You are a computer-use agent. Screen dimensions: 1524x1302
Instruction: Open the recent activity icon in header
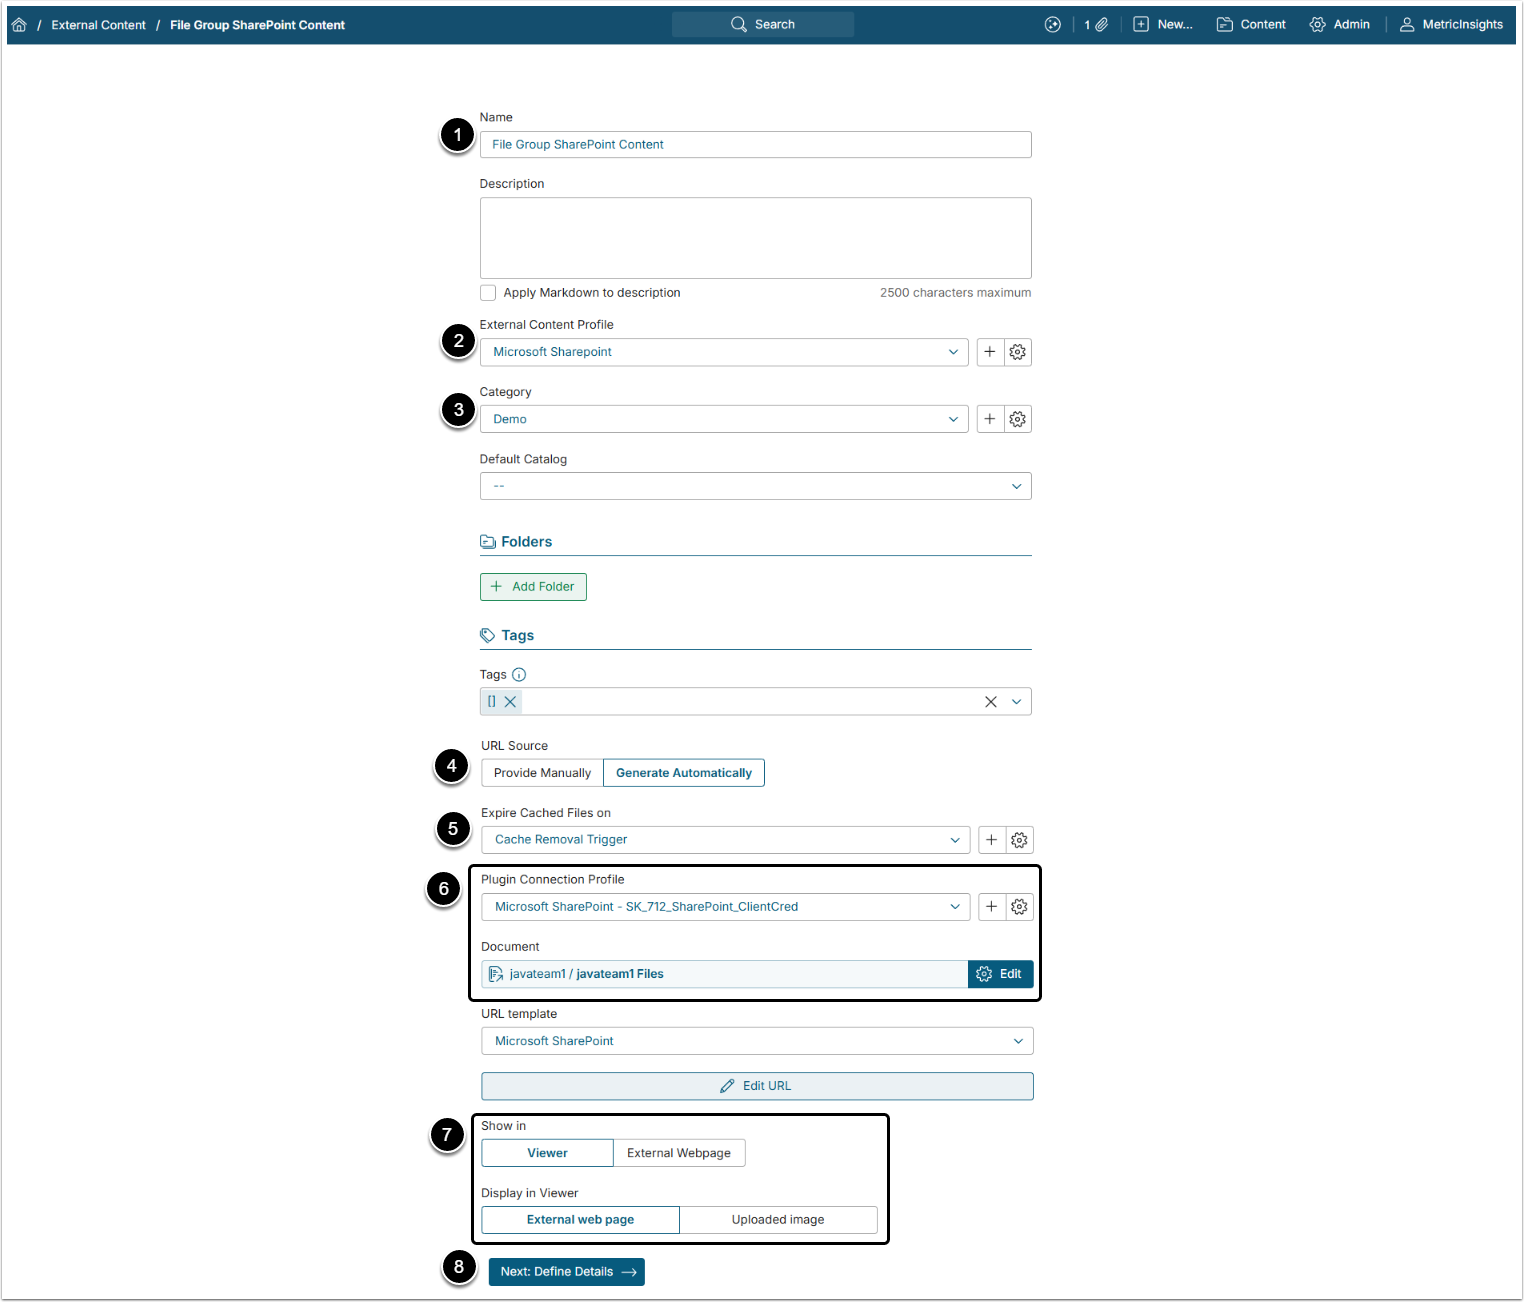(x=1053, y=25)
